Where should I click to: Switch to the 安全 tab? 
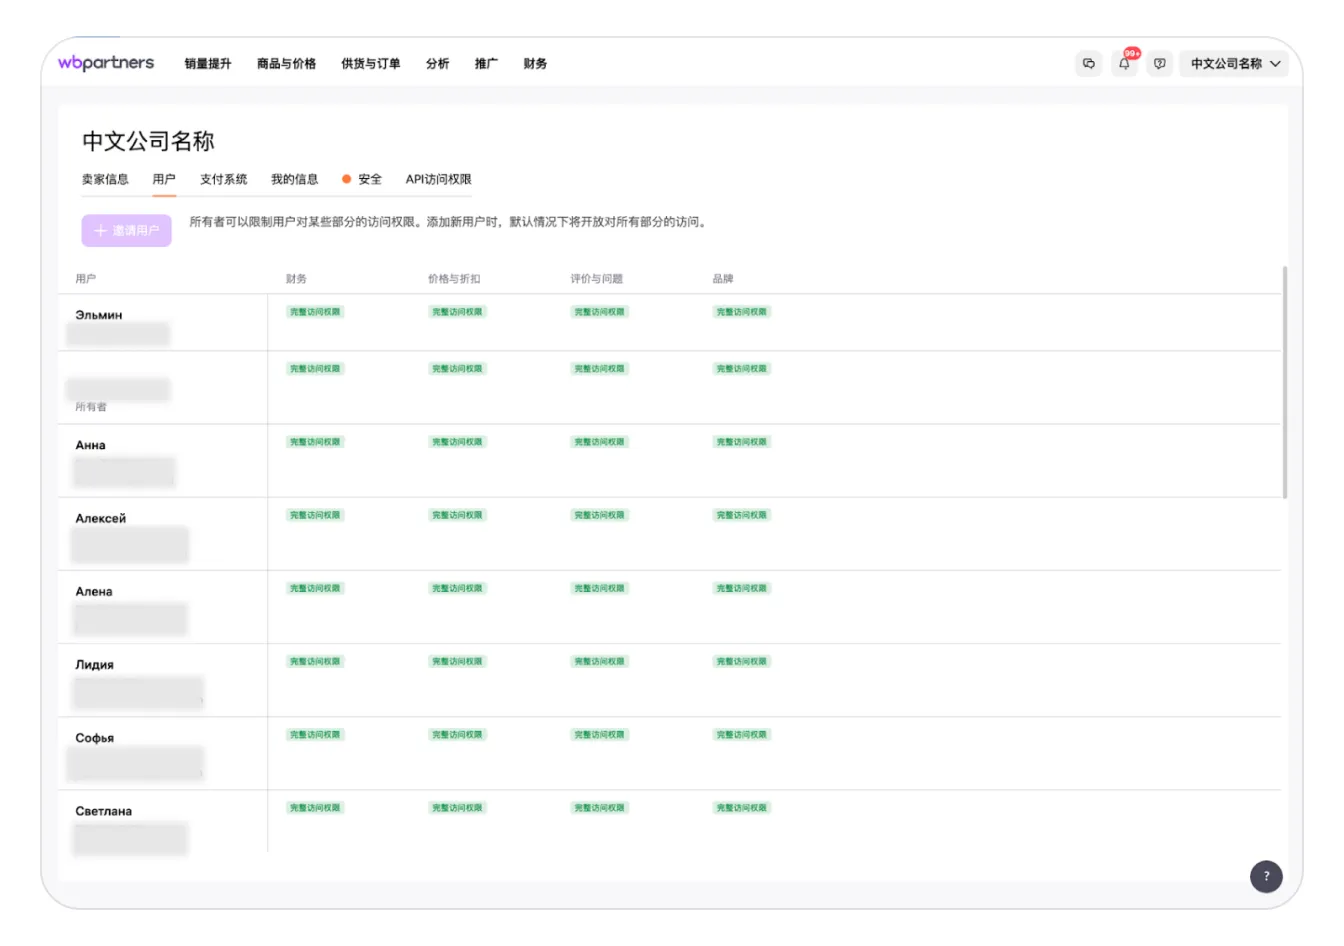pos(369,179)
